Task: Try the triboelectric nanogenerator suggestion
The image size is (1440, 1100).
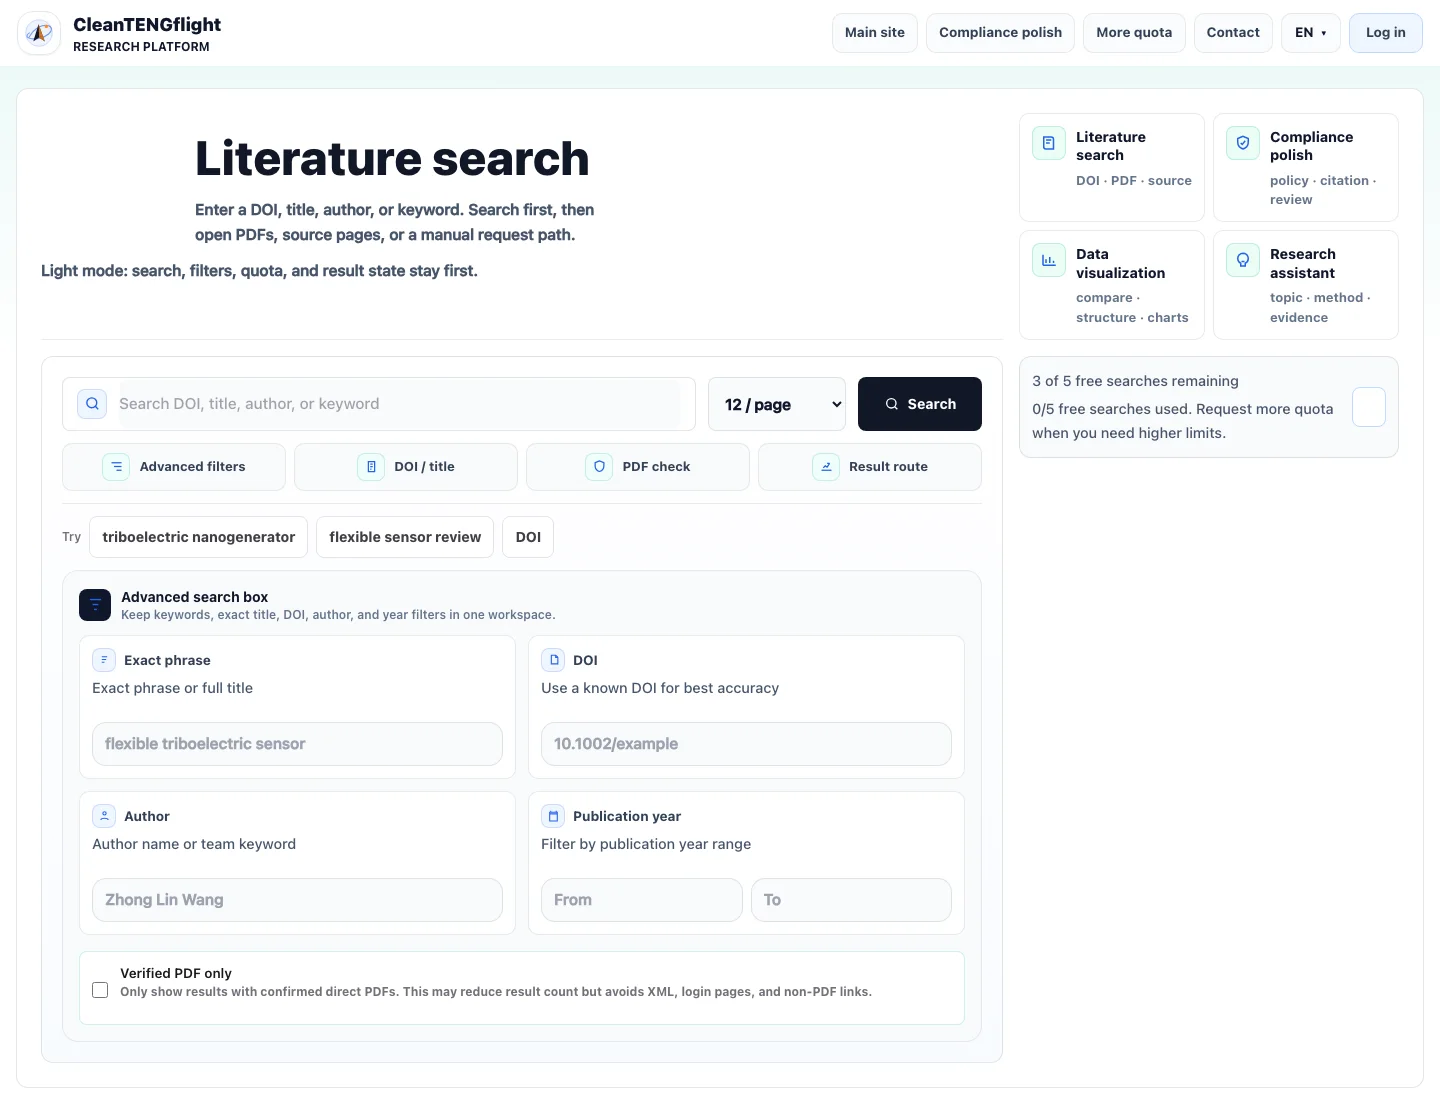Action: click(199, 537)
